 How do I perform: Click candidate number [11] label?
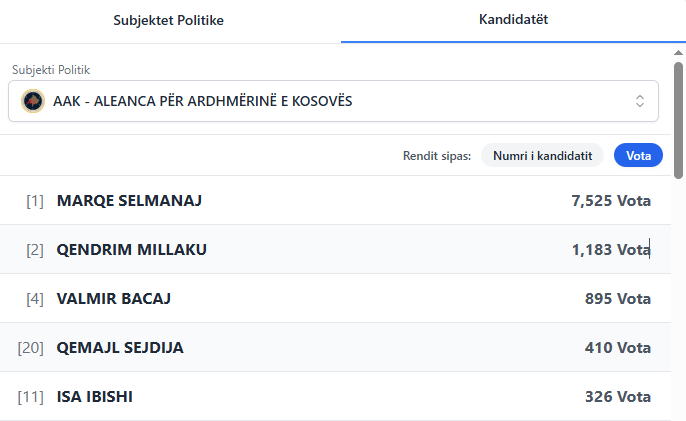click(31, 396)
